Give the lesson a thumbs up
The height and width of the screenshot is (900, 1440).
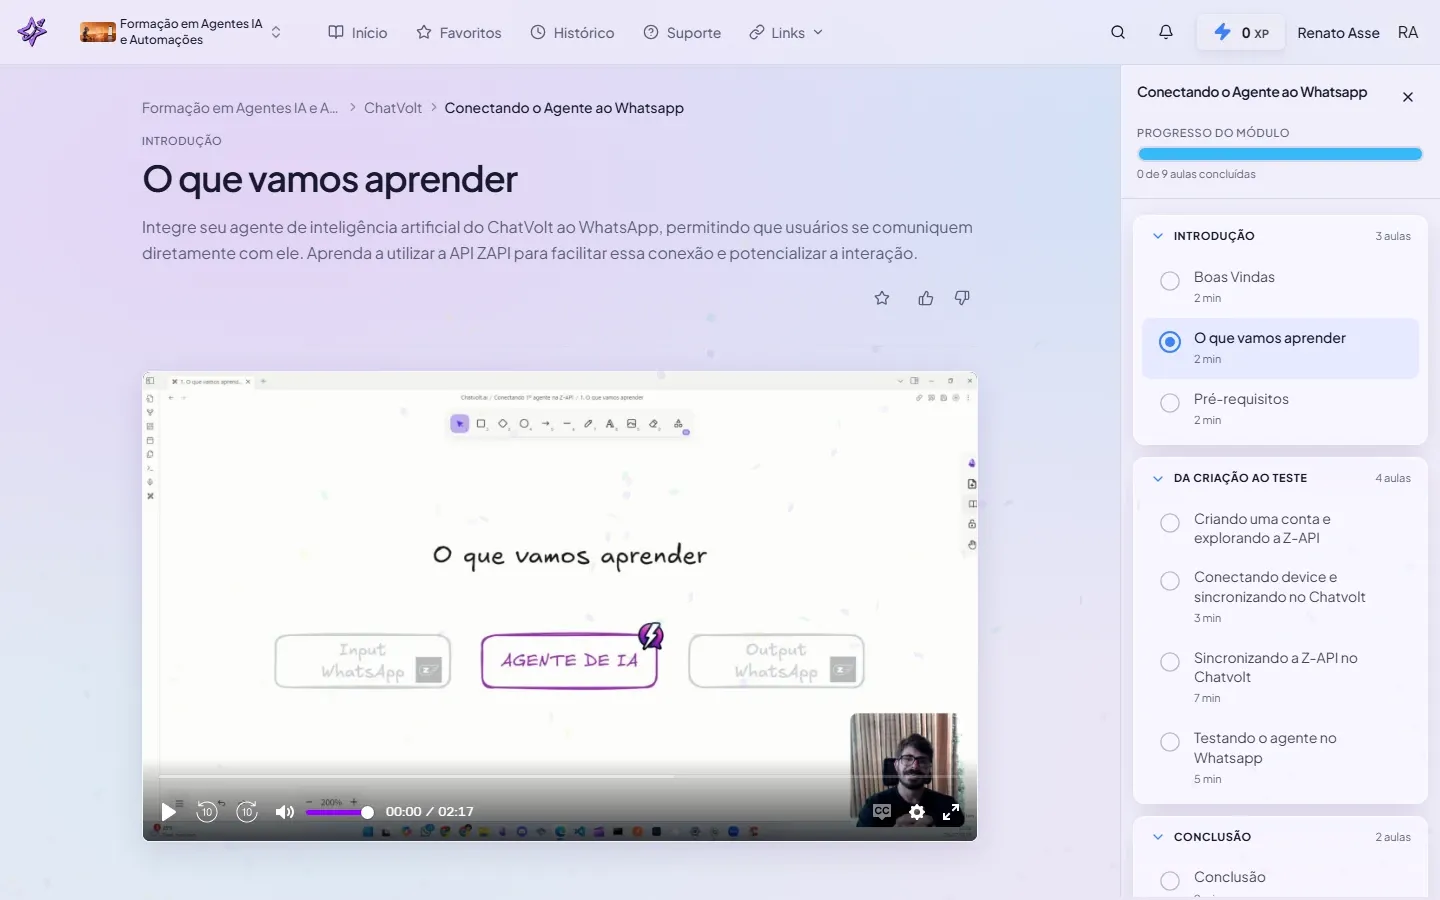926,298
